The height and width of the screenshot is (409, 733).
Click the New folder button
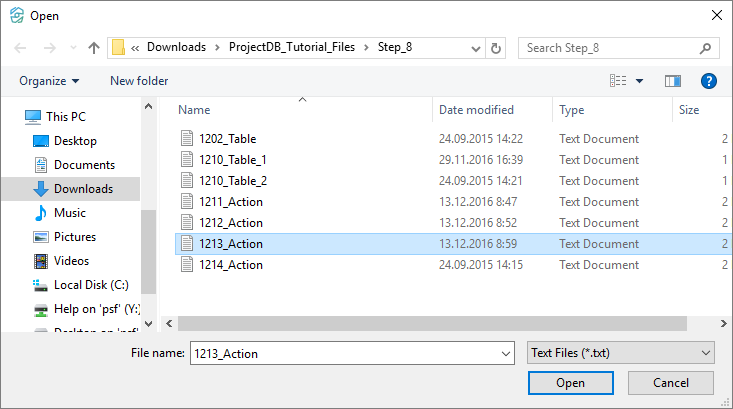(139, 81)
